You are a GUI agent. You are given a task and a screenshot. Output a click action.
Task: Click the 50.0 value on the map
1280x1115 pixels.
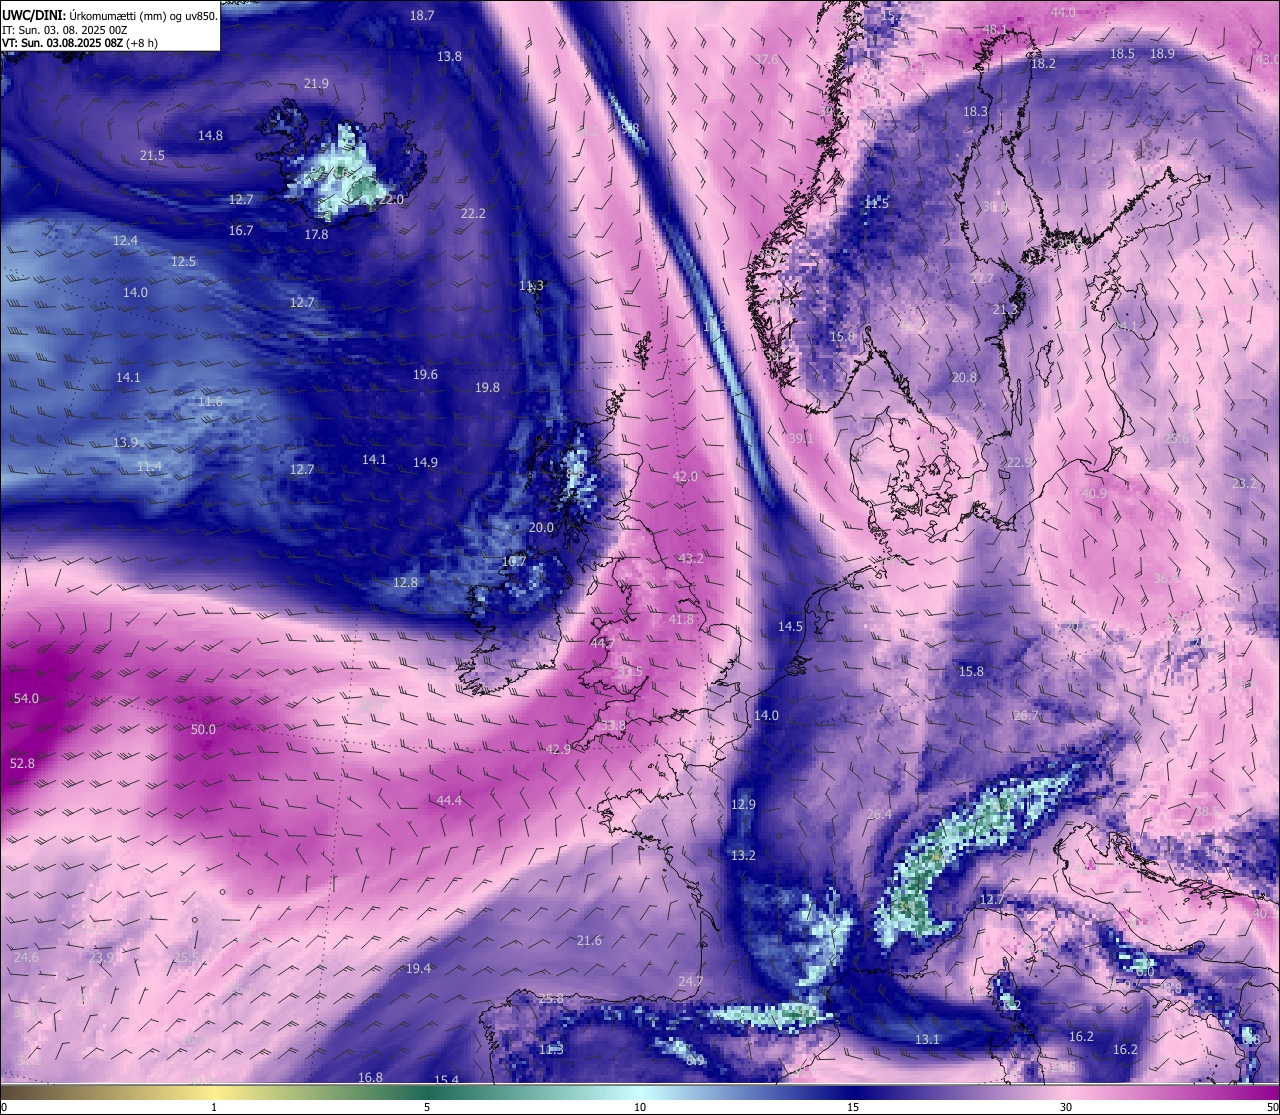[203, 729]
